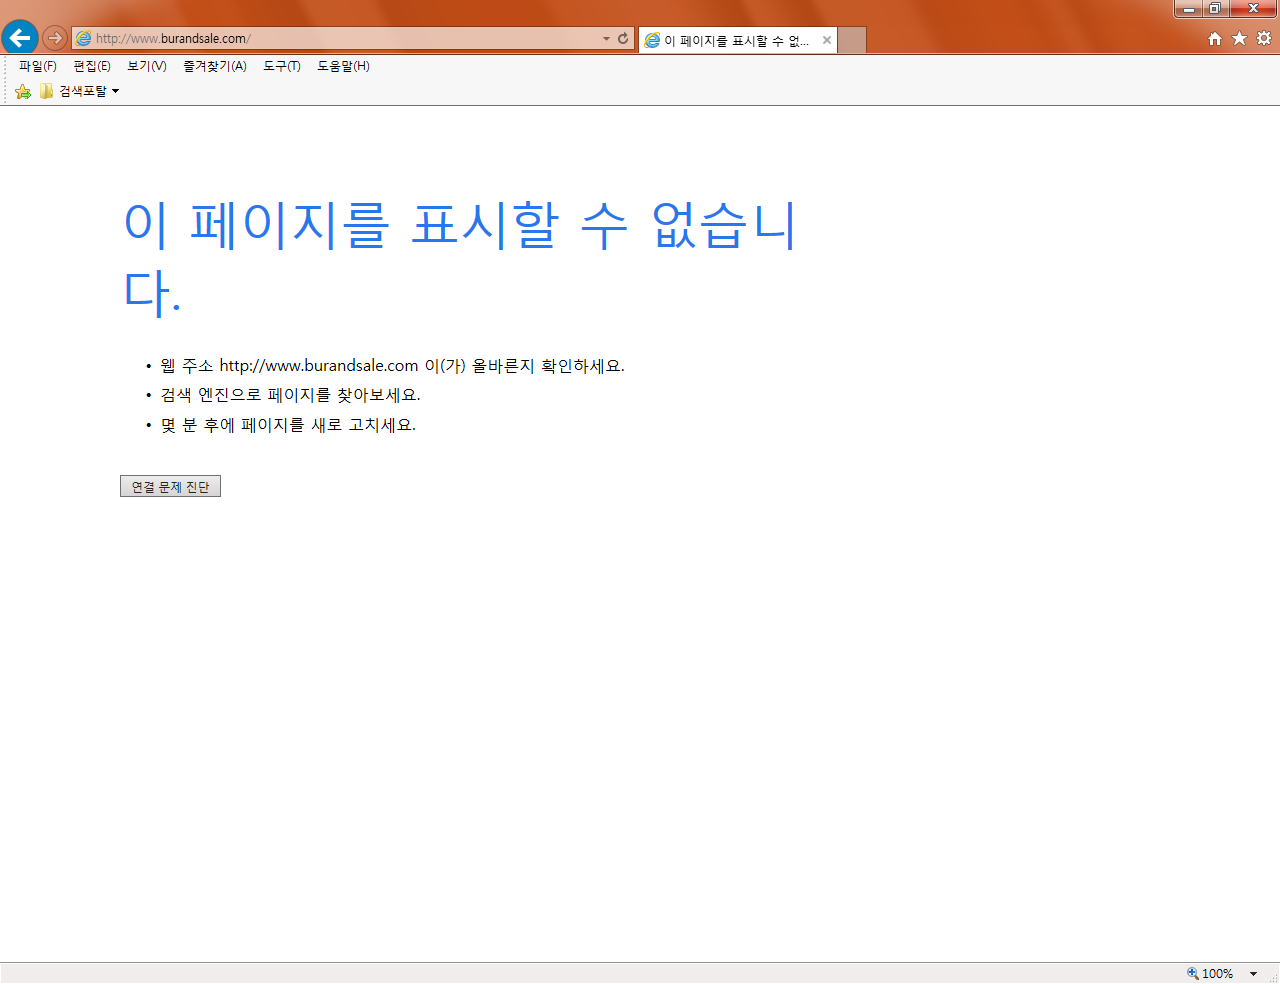The width and height of the screenshot is (1280, 984).
Task: Open the 편집(E) menu
Action: click(92, 66)
